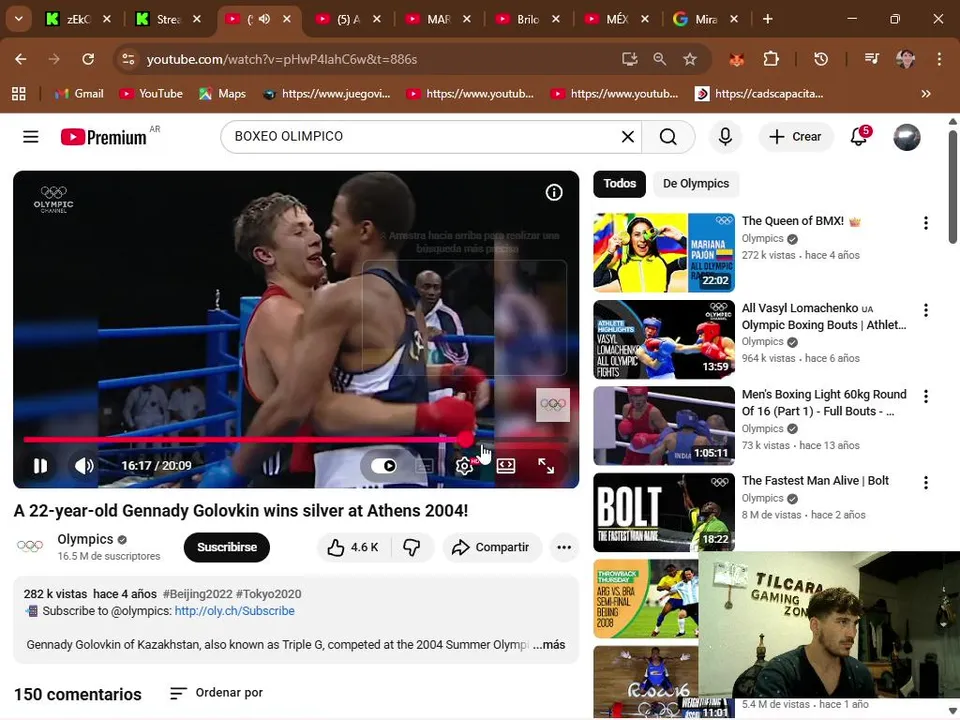This screenshot has width=960, height=720.
Task: Bookmark this page with star
Action: (x=690, y=59)
